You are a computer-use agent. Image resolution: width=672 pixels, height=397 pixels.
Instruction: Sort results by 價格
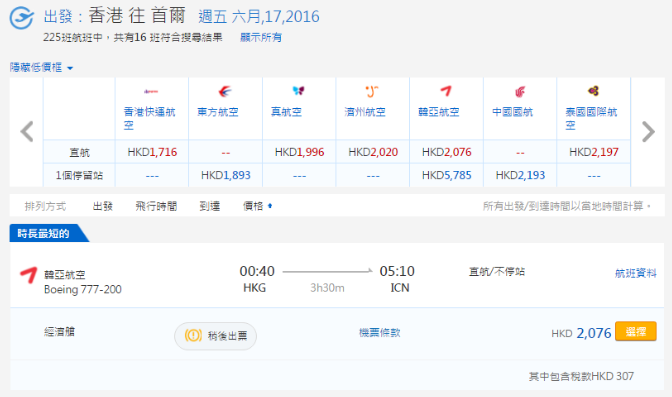(253, 206)
